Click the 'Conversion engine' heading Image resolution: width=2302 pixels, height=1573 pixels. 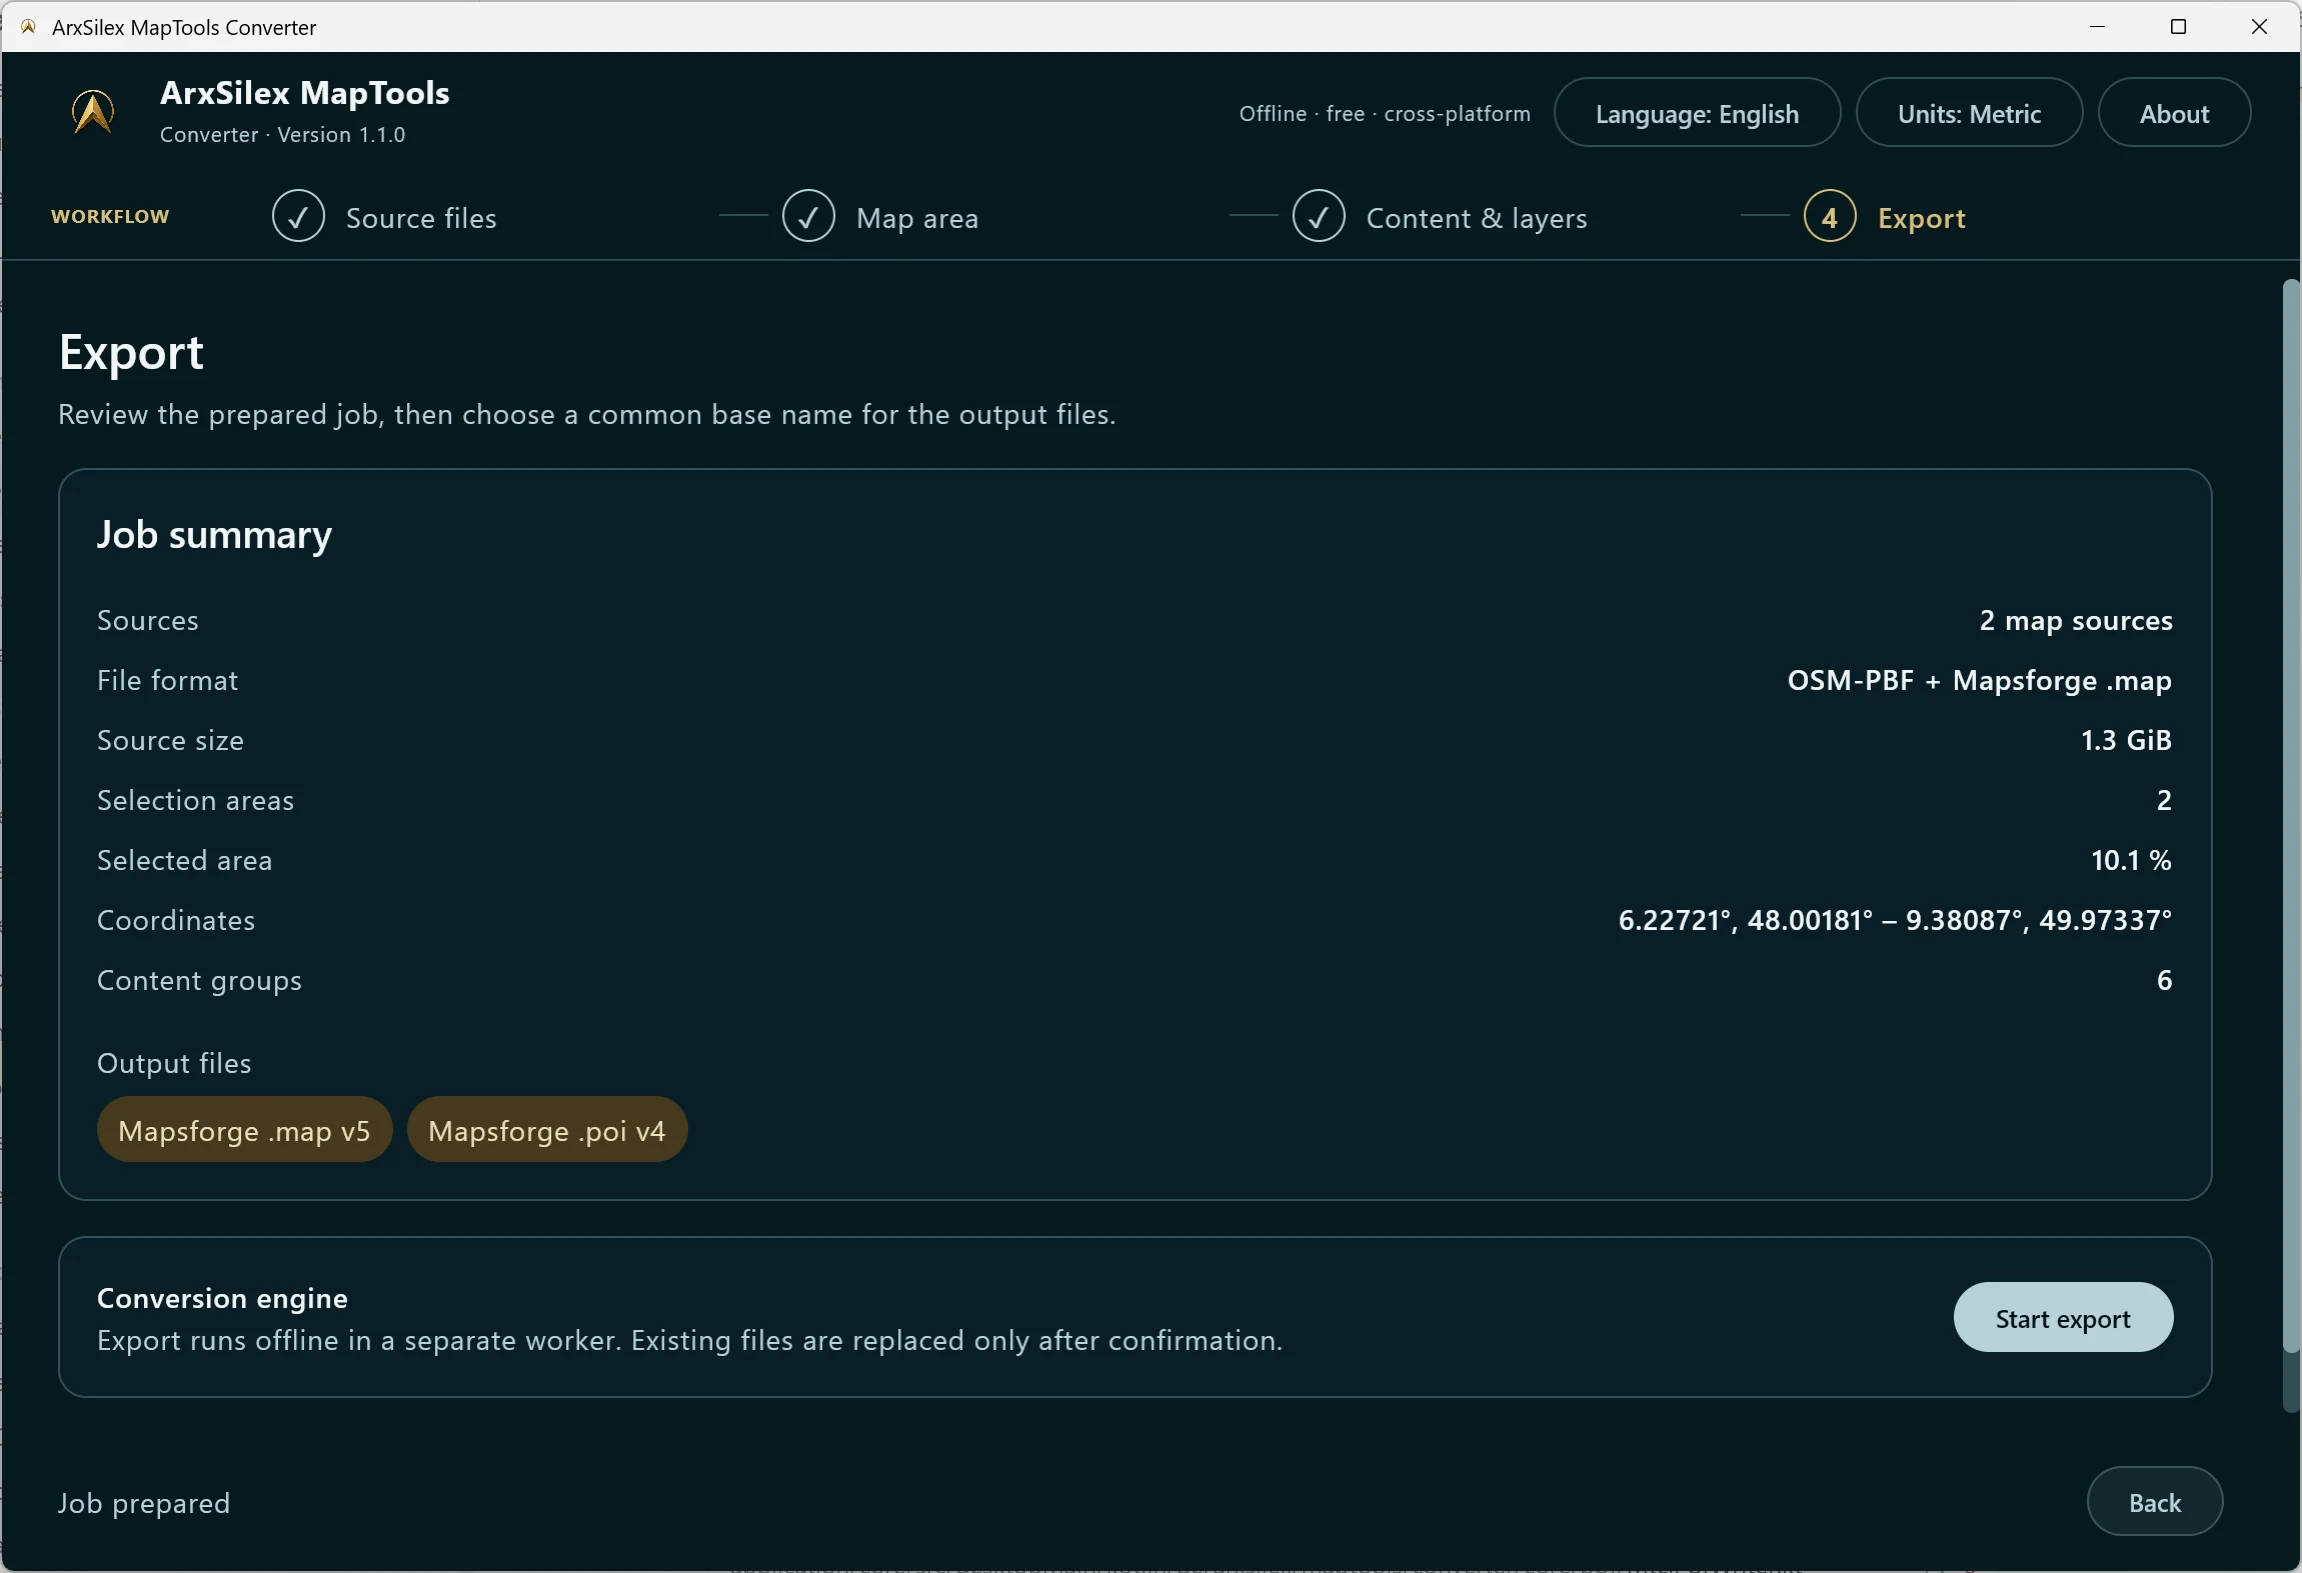[x=222, y=1298]
